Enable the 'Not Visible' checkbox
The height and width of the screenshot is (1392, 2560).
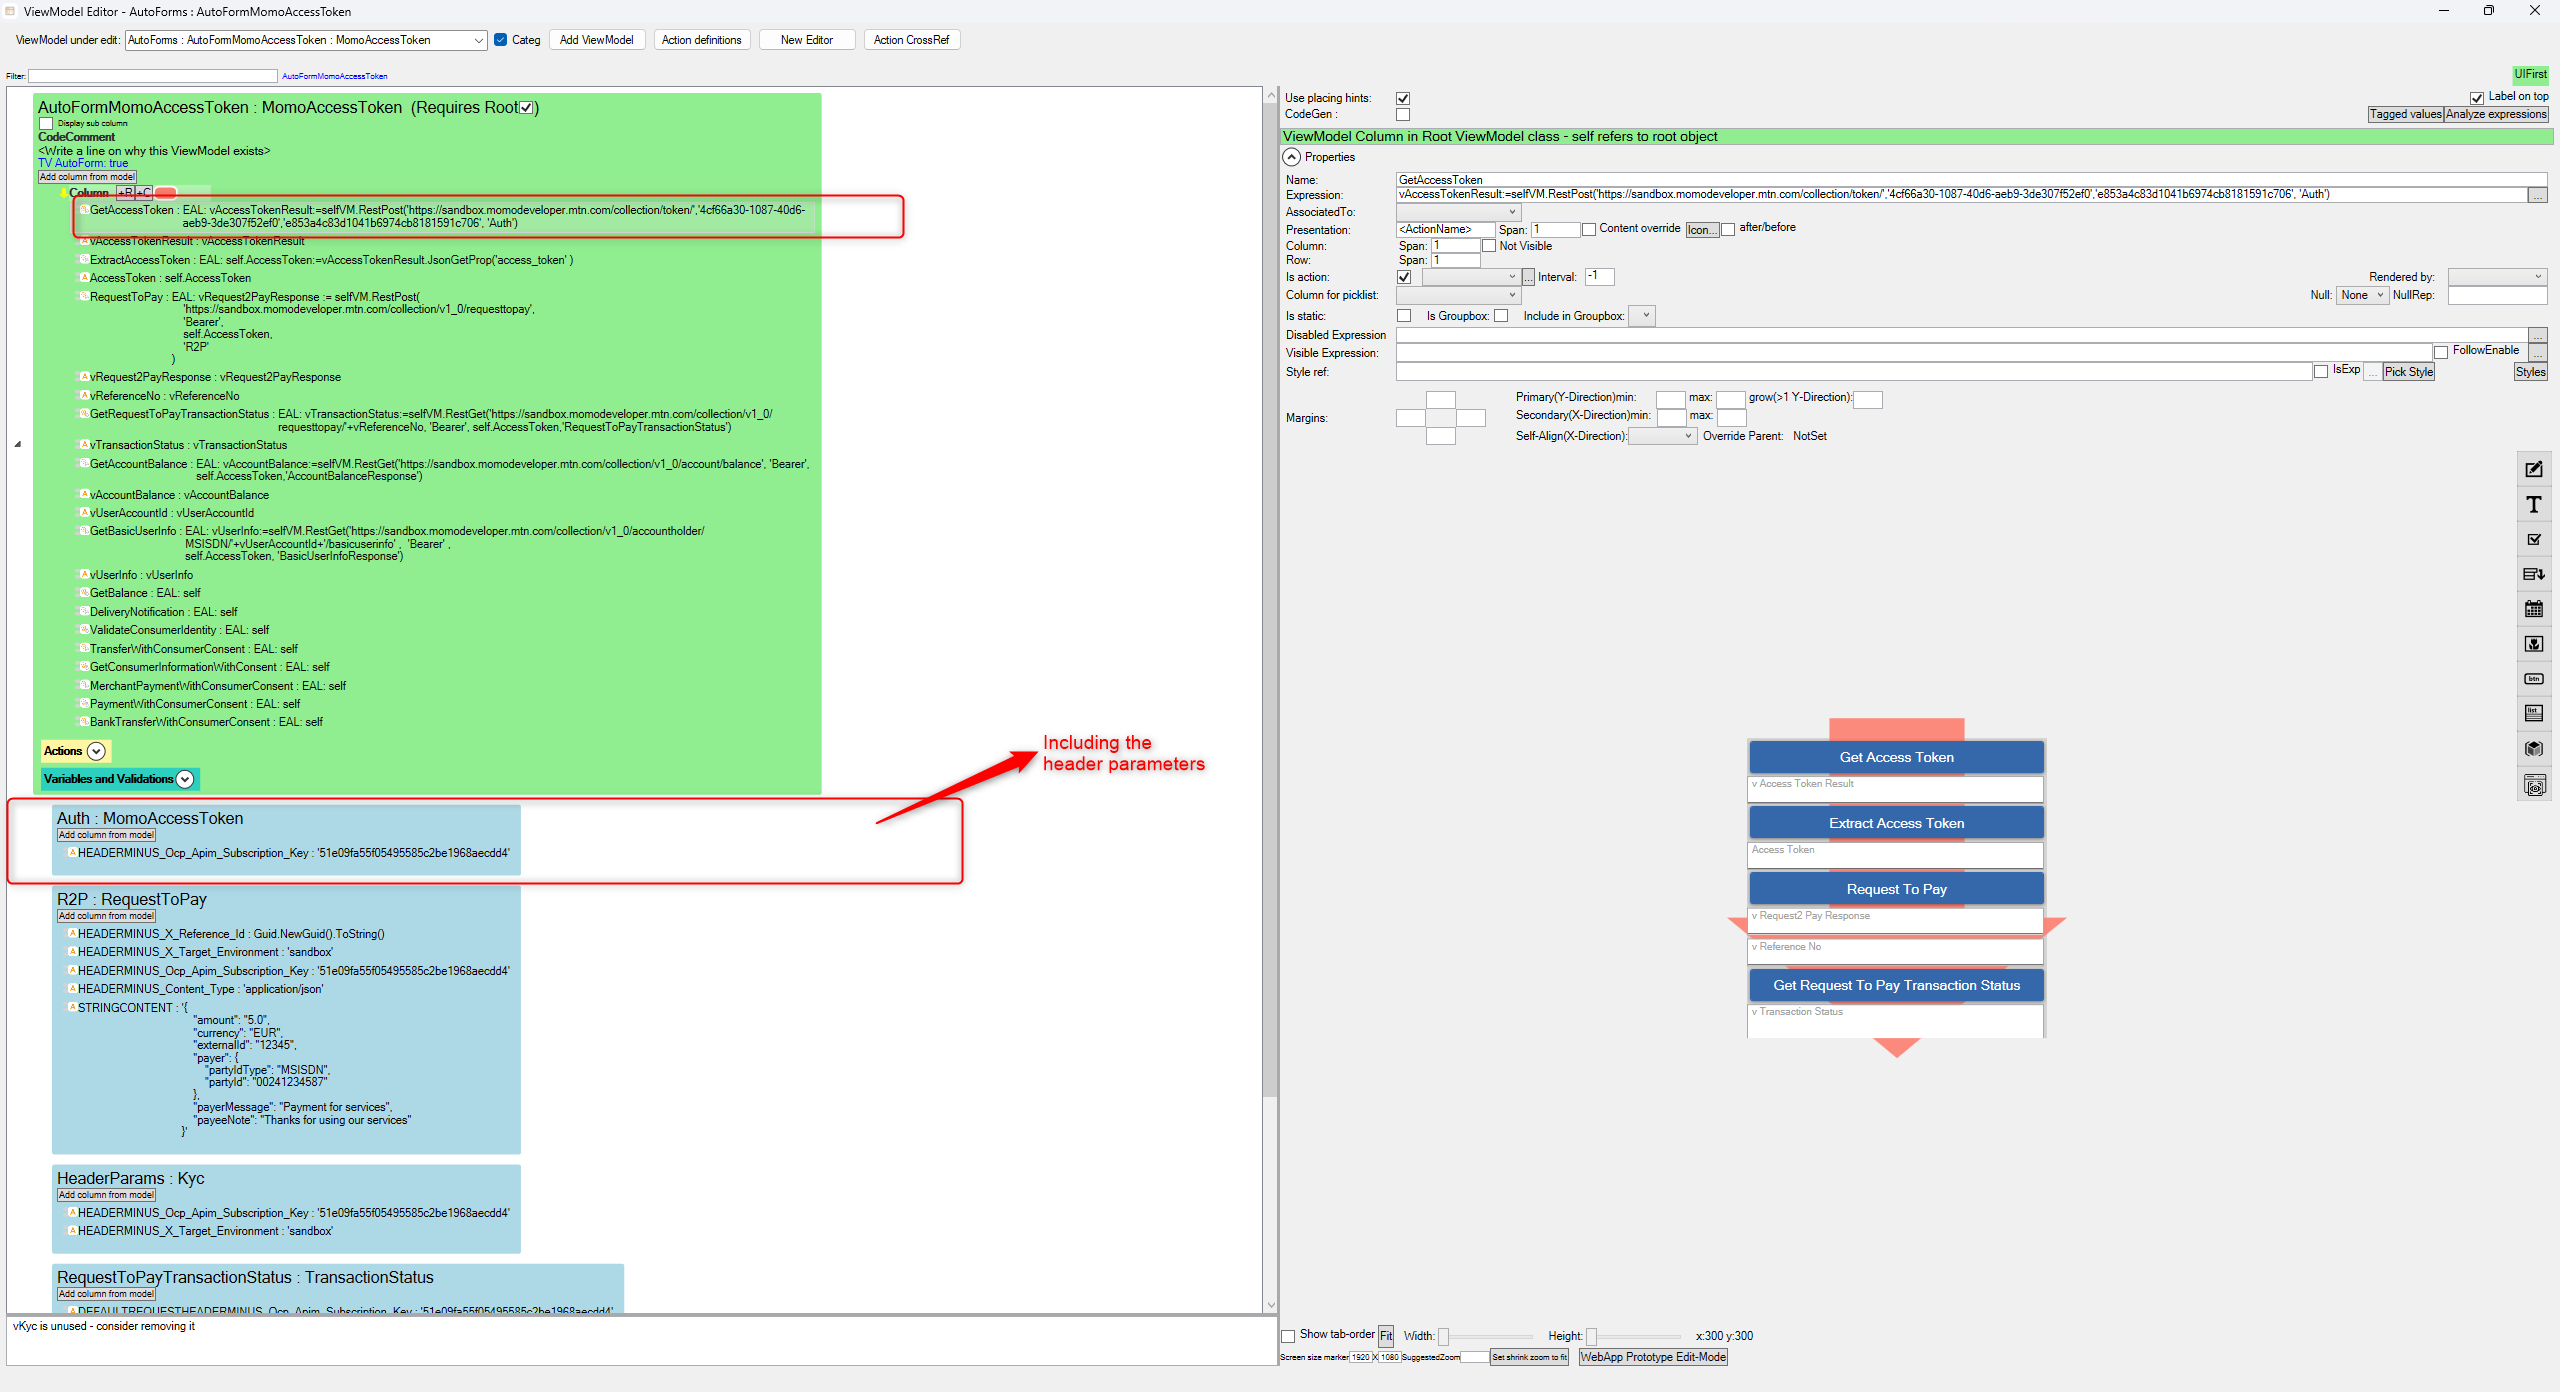[x=1488, y=246]
